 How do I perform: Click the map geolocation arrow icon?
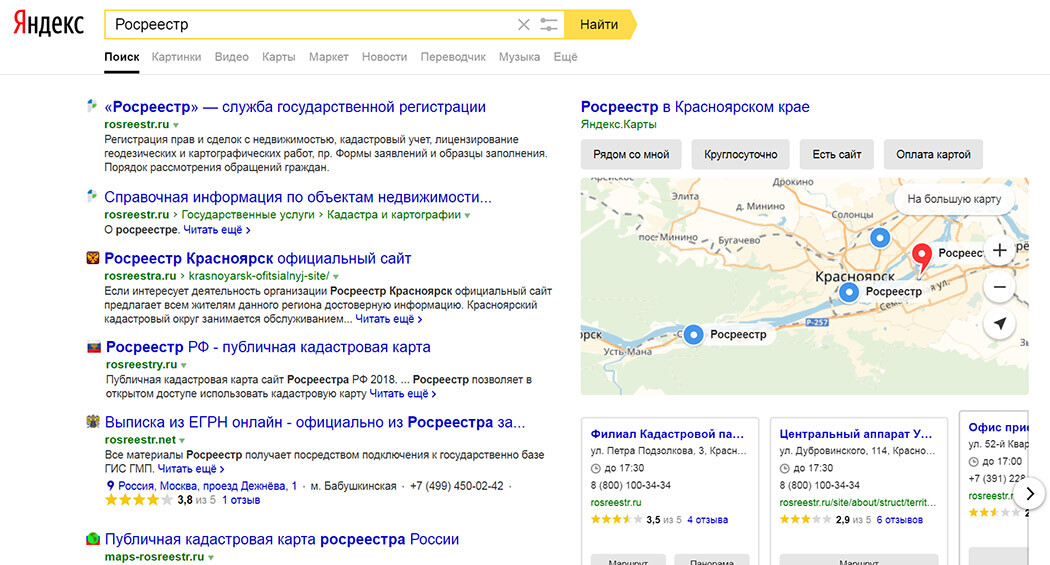click(999, 324)
